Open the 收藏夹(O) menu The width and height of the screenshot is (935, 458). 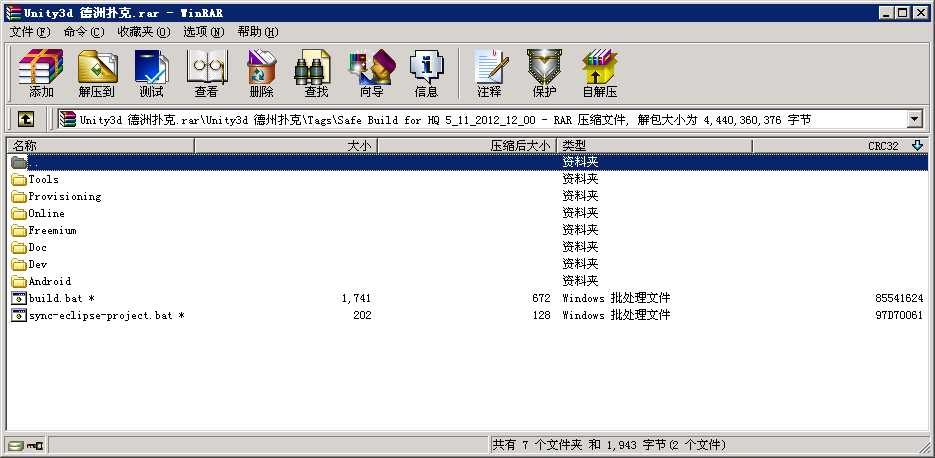coord(144,32)
